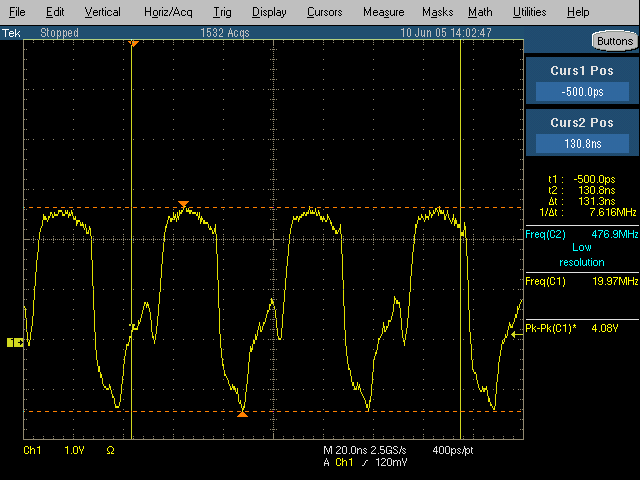Screen dimensions: 640x480
Task: Open the Measure menu
Action: tap(384, 12)
